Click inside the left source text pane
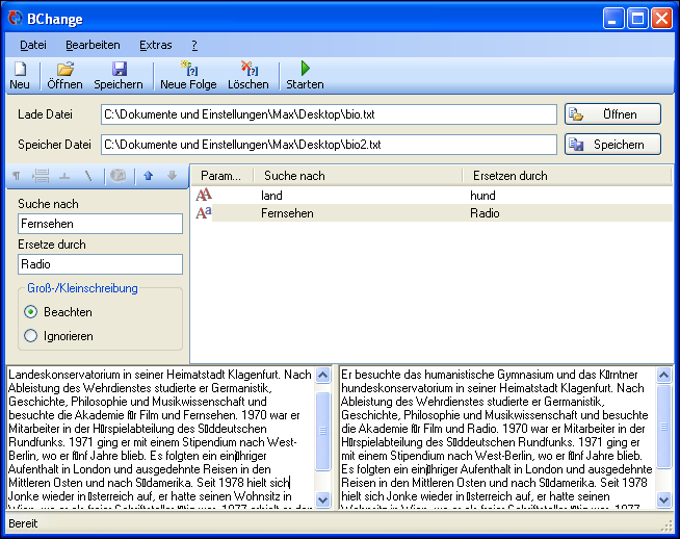 [160, 438]
